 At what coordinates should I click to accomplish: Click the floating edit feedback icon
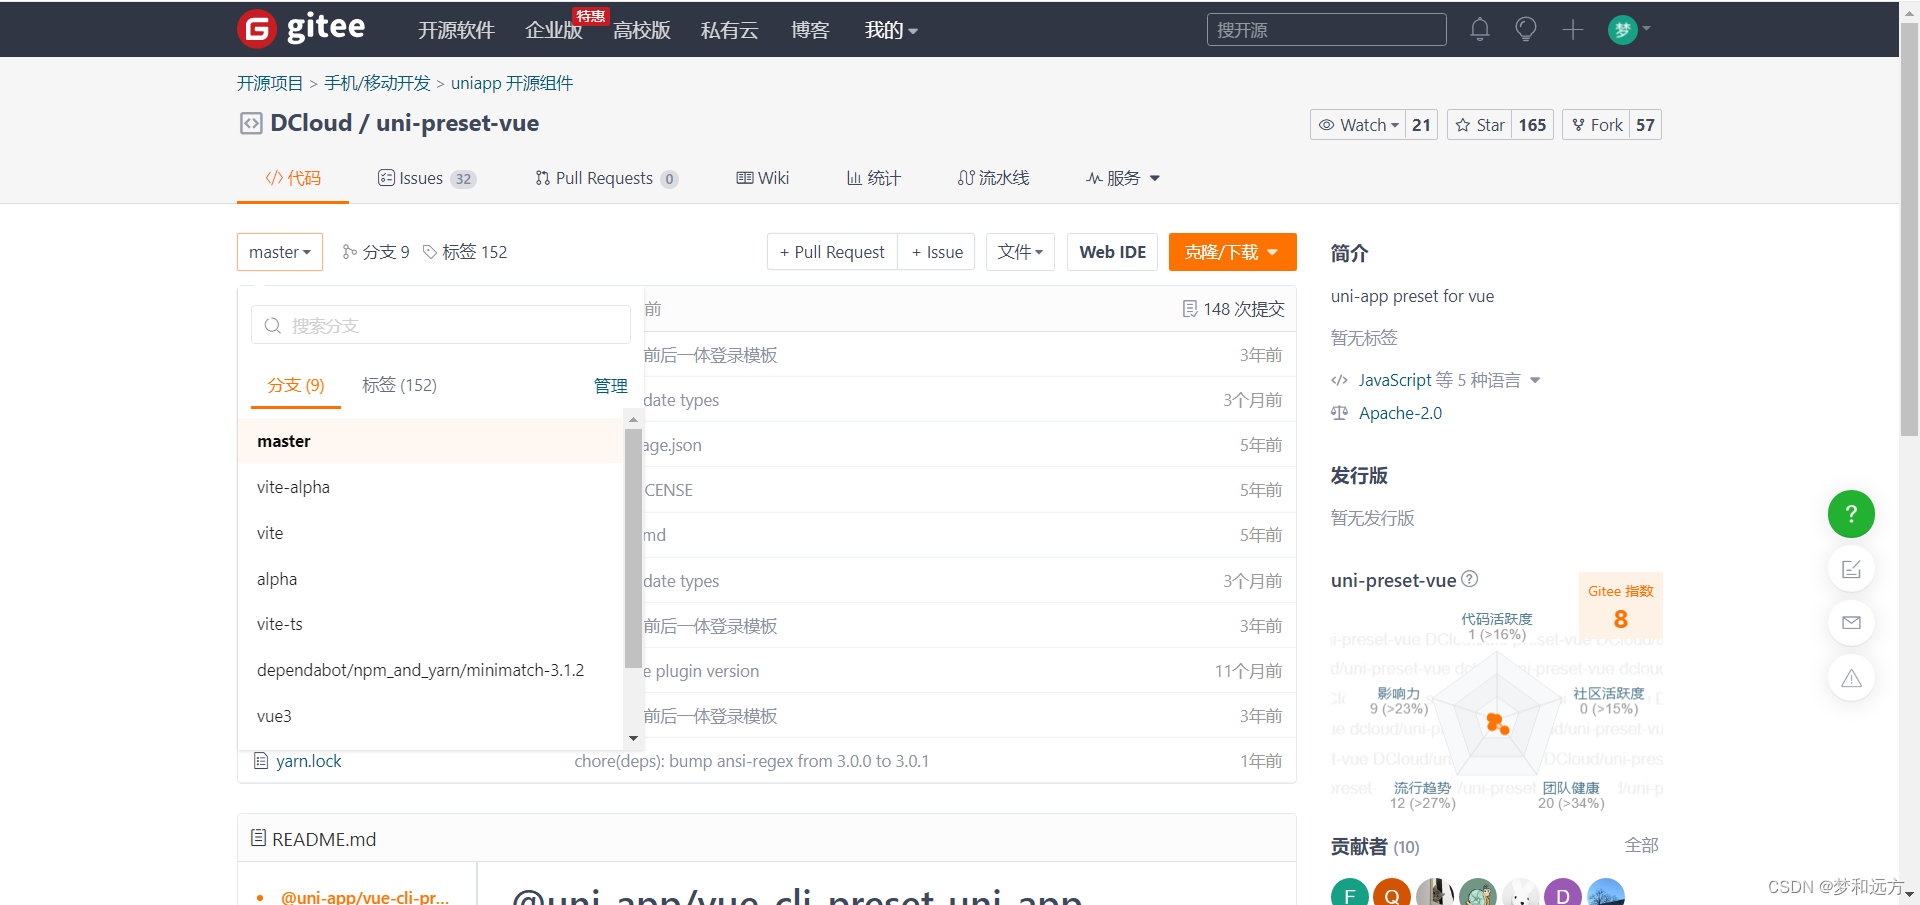1851,569
